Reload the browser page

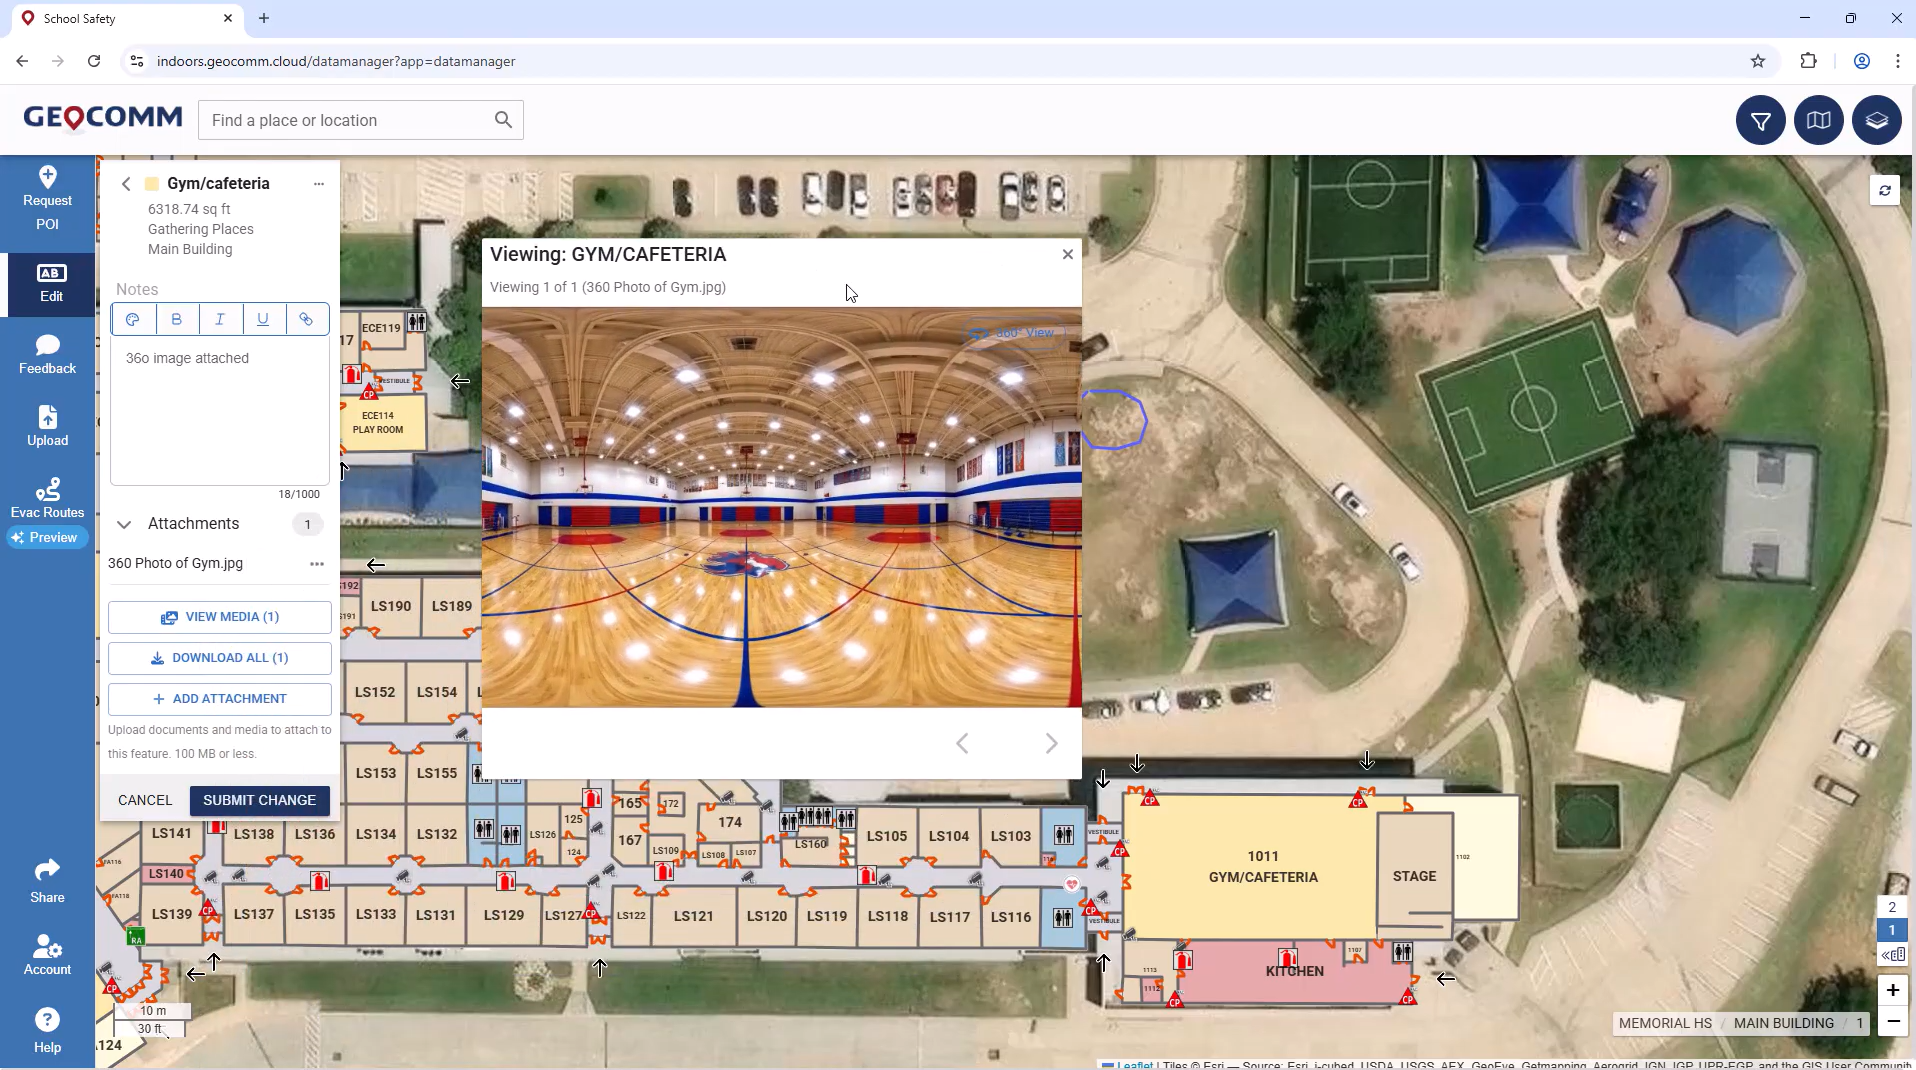94,61
